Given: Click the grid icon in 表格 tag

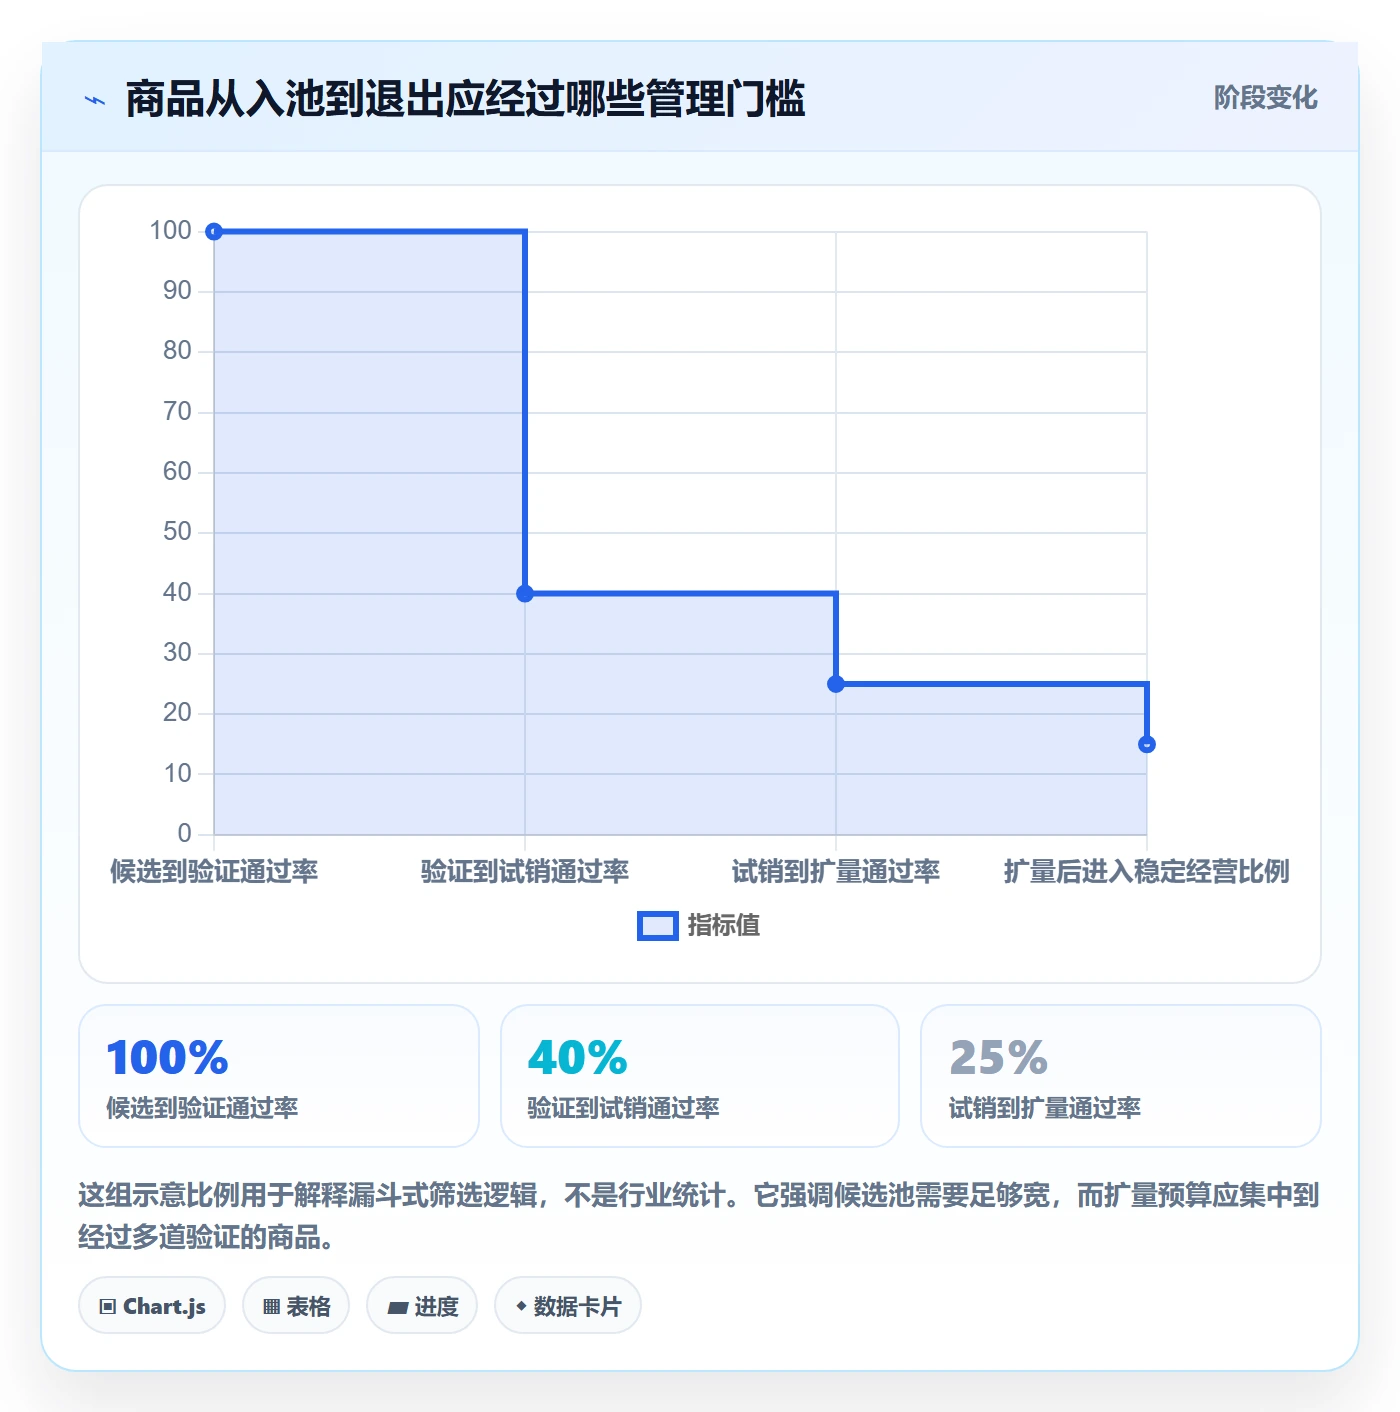Looking at the screenshot, I should [272, 1306].
